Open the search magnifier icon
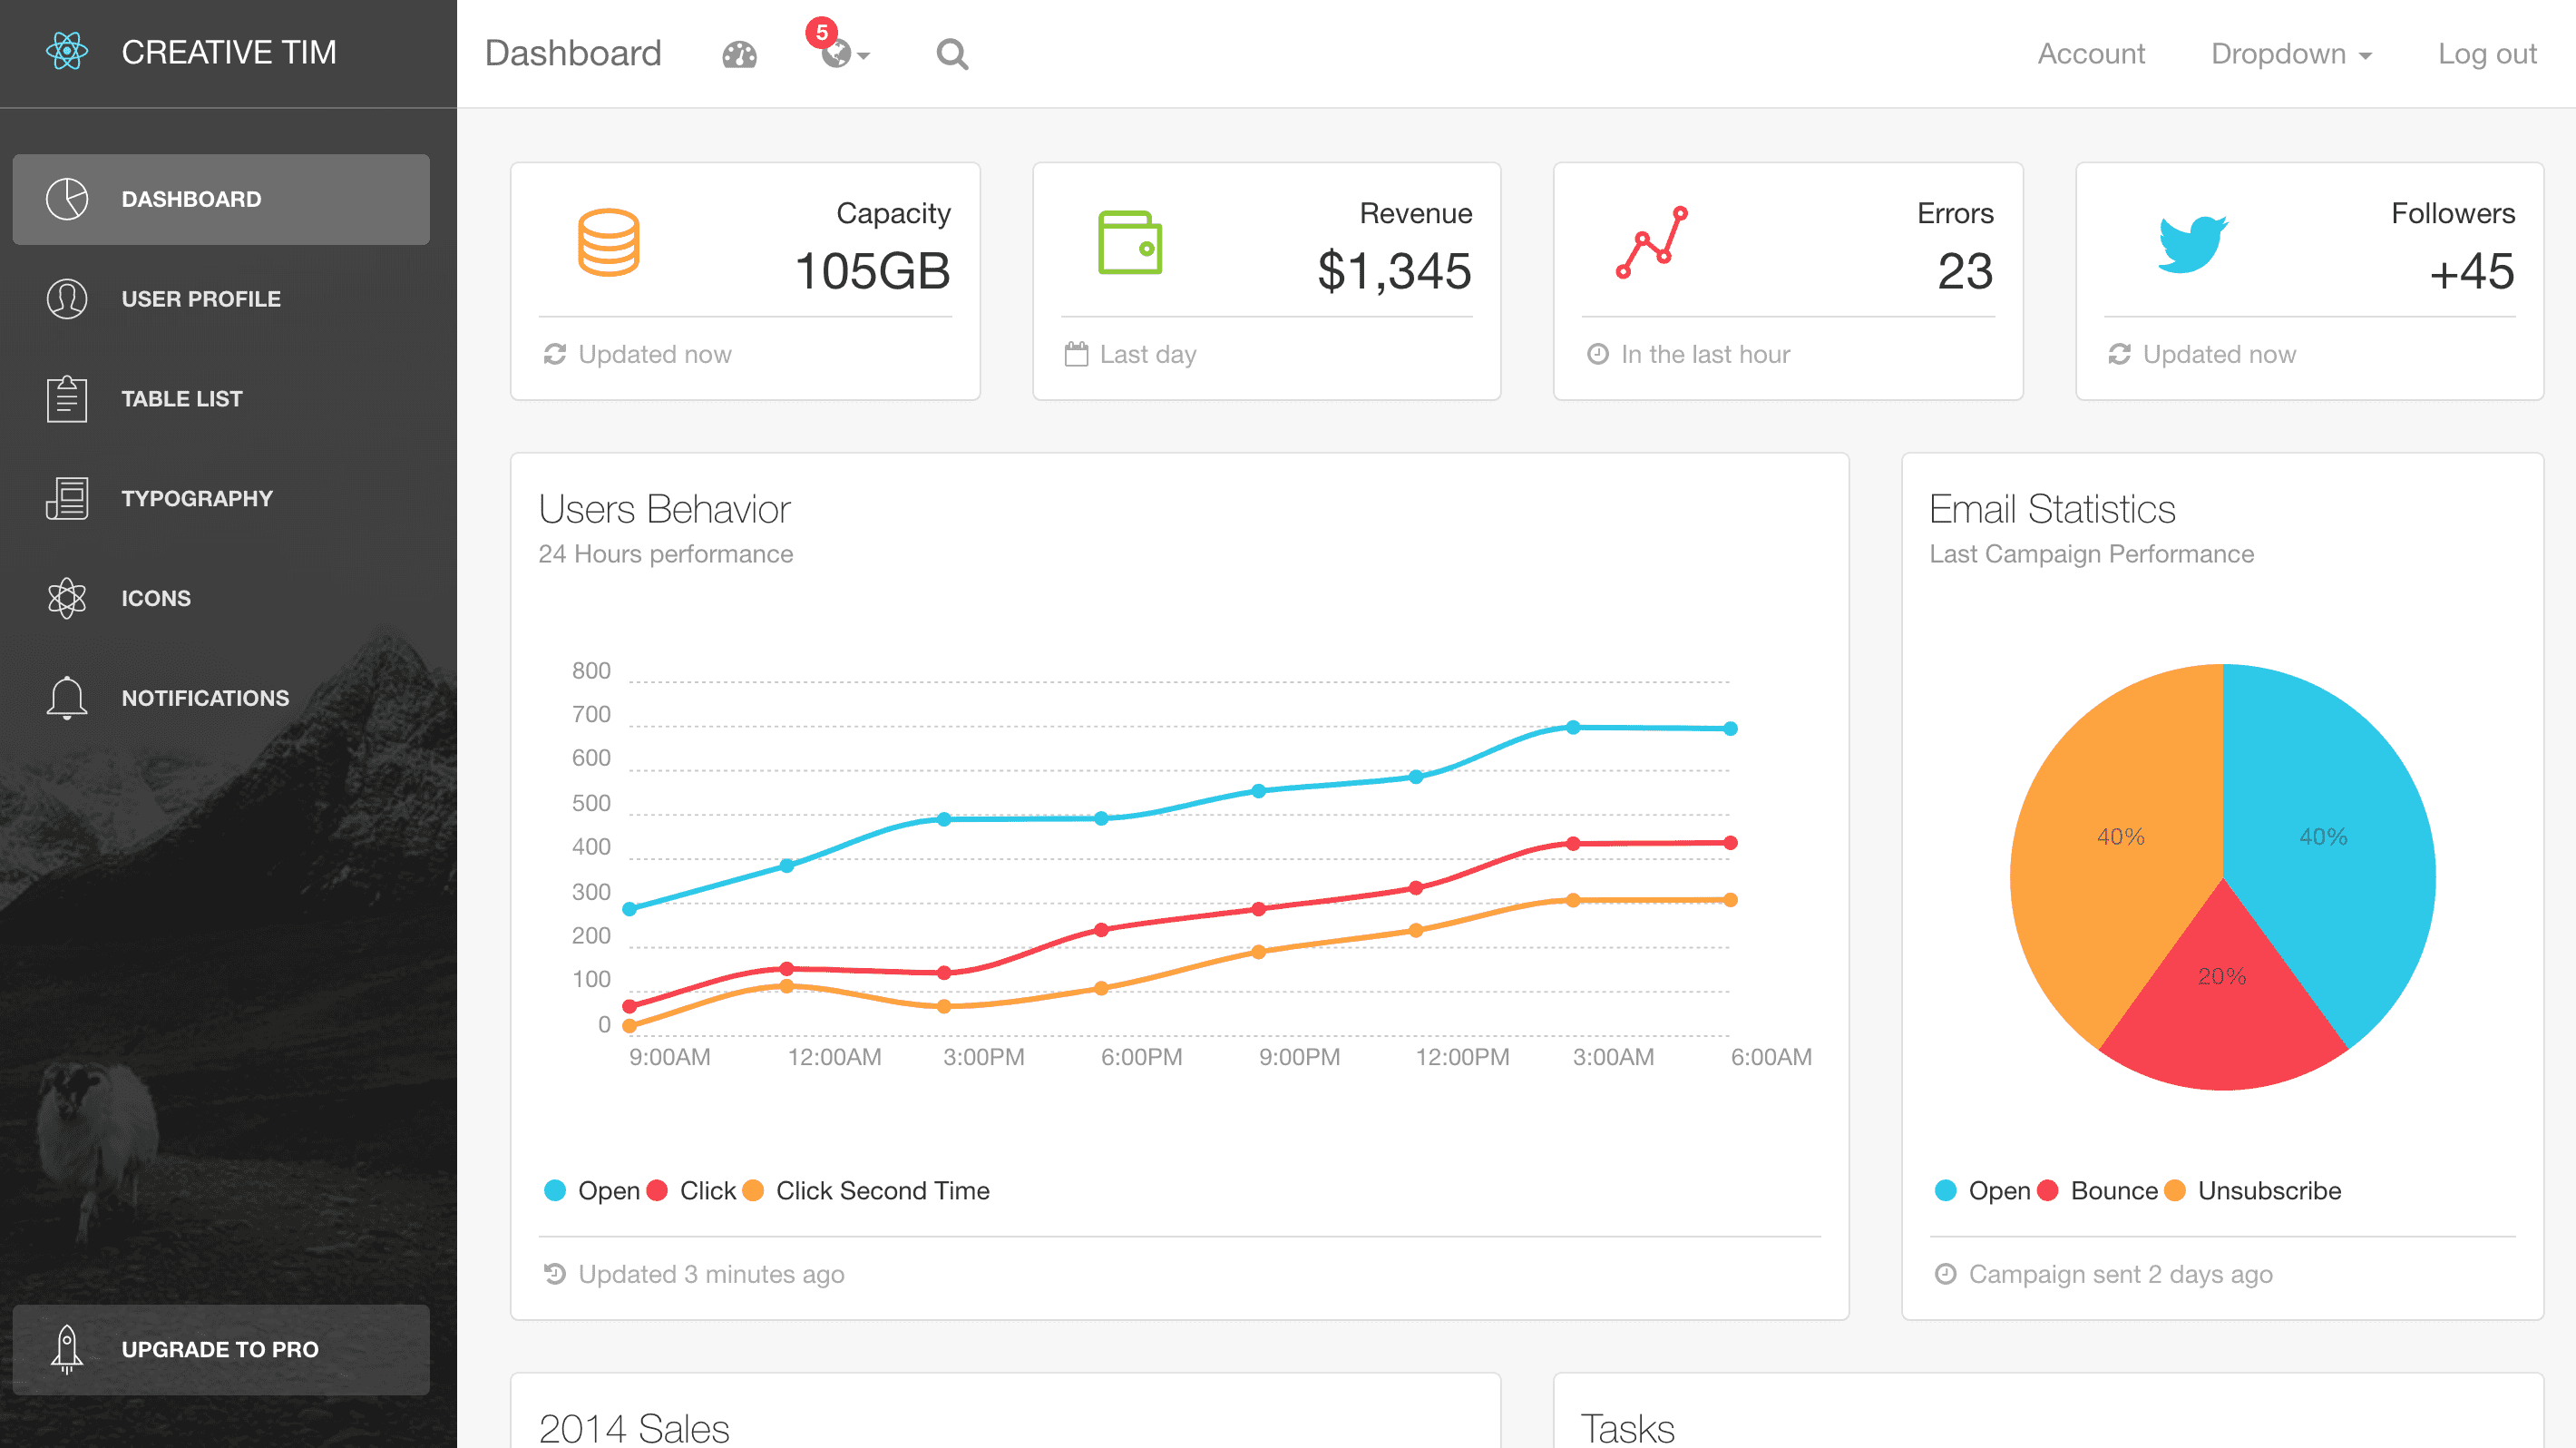The height and width of the screenshot is (1448, 2576). pyautogui.click(x=952, y=54)
